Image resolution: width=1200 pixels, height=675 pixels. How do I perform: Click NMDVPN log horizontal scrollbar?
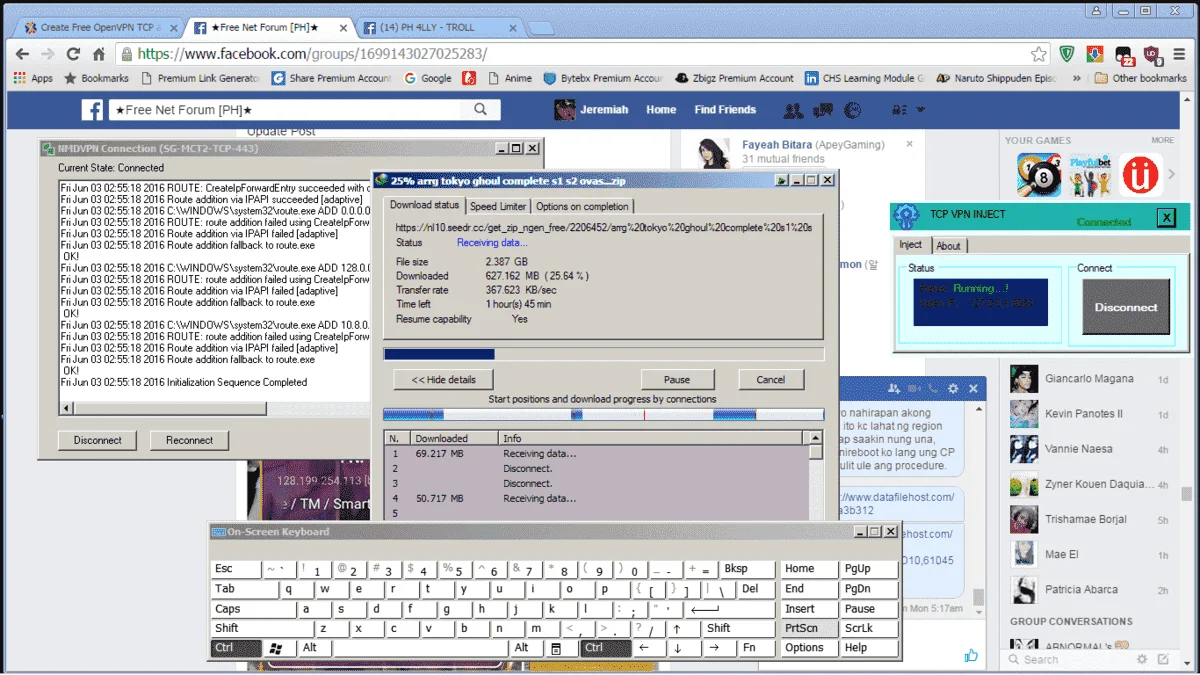point(213,409)
